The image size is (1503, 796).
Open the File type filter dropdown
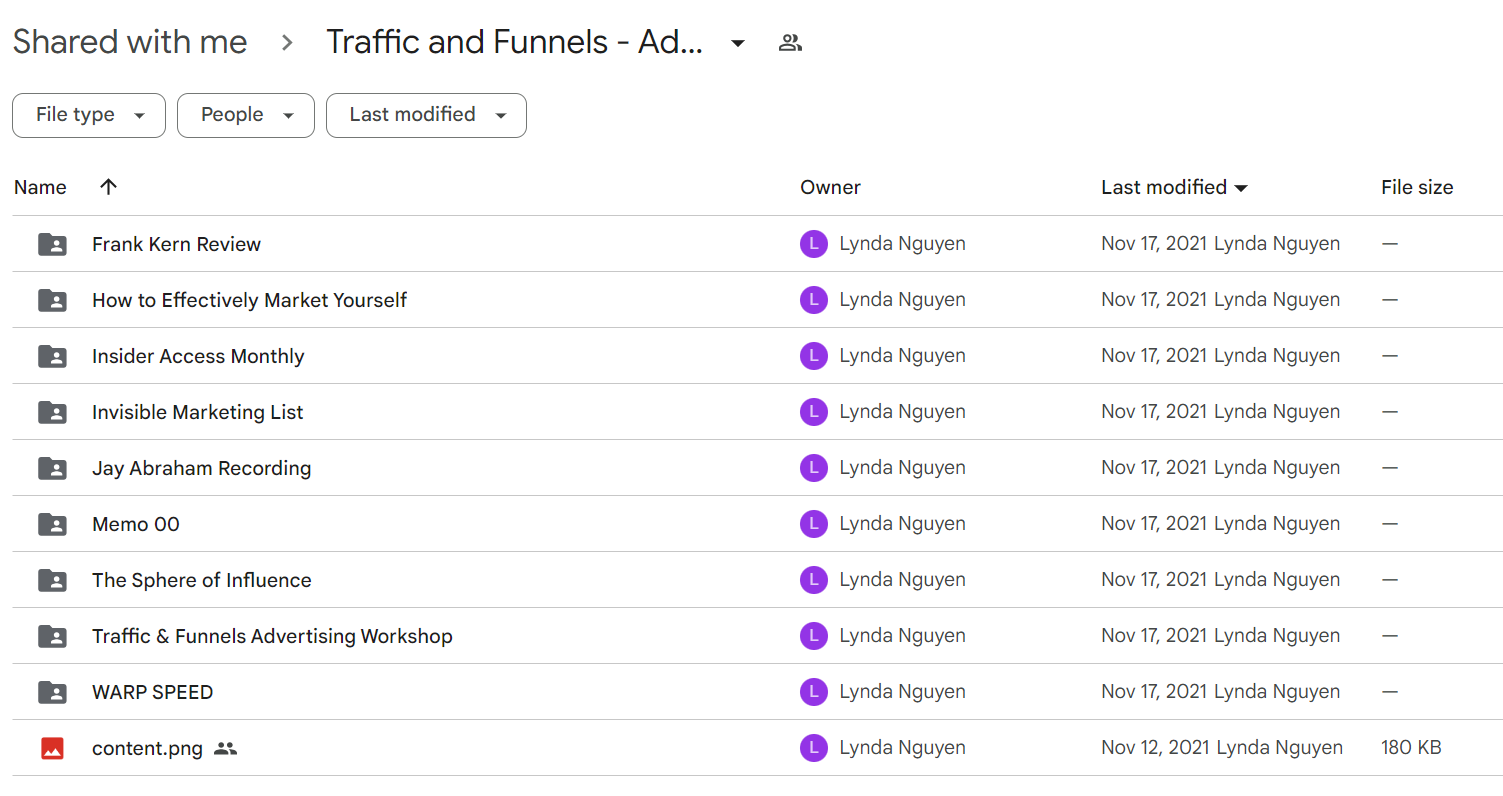[89, 115]
